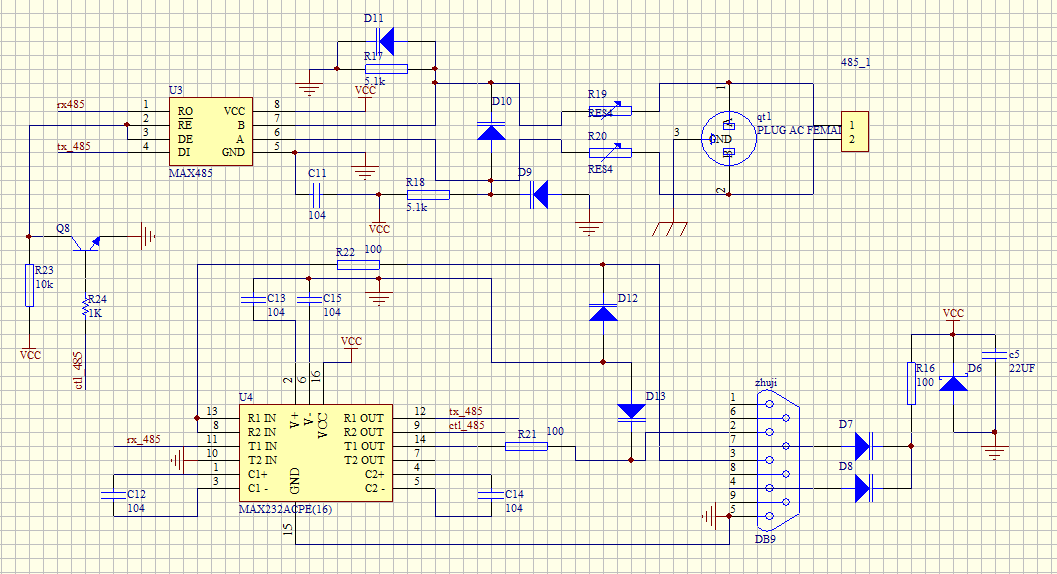
Task: Click the R1 IN pin name on U4
Action: click(x=262, y=418)
